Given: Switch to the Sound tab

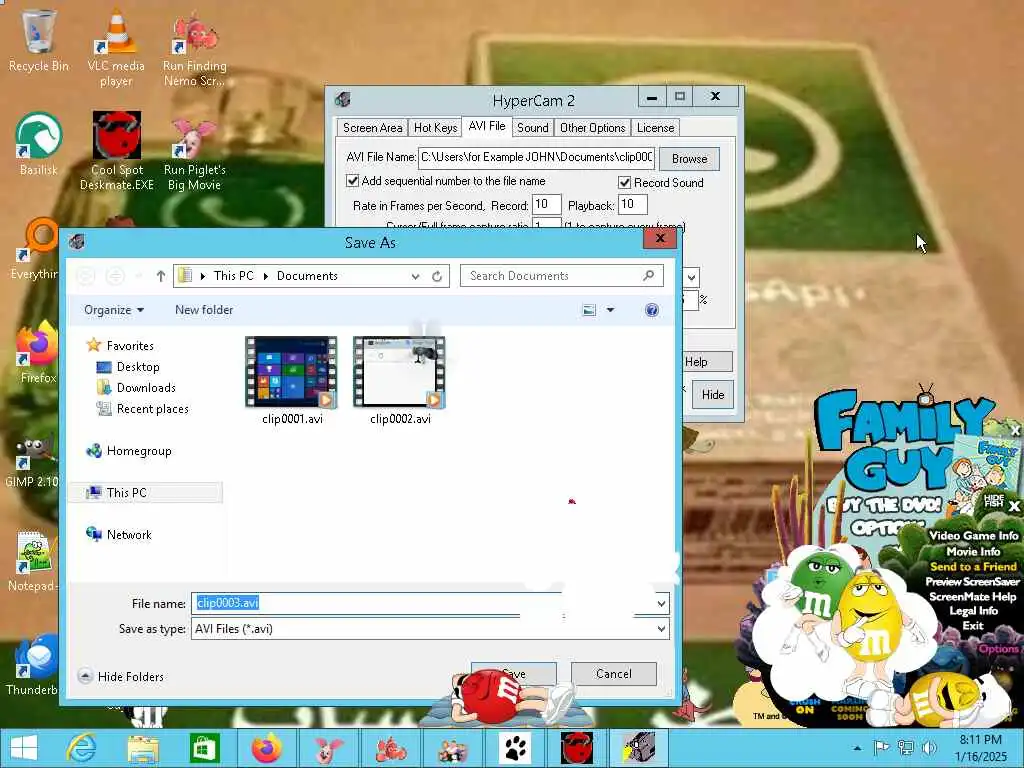Looking at the screenshot, I should 533,128.
